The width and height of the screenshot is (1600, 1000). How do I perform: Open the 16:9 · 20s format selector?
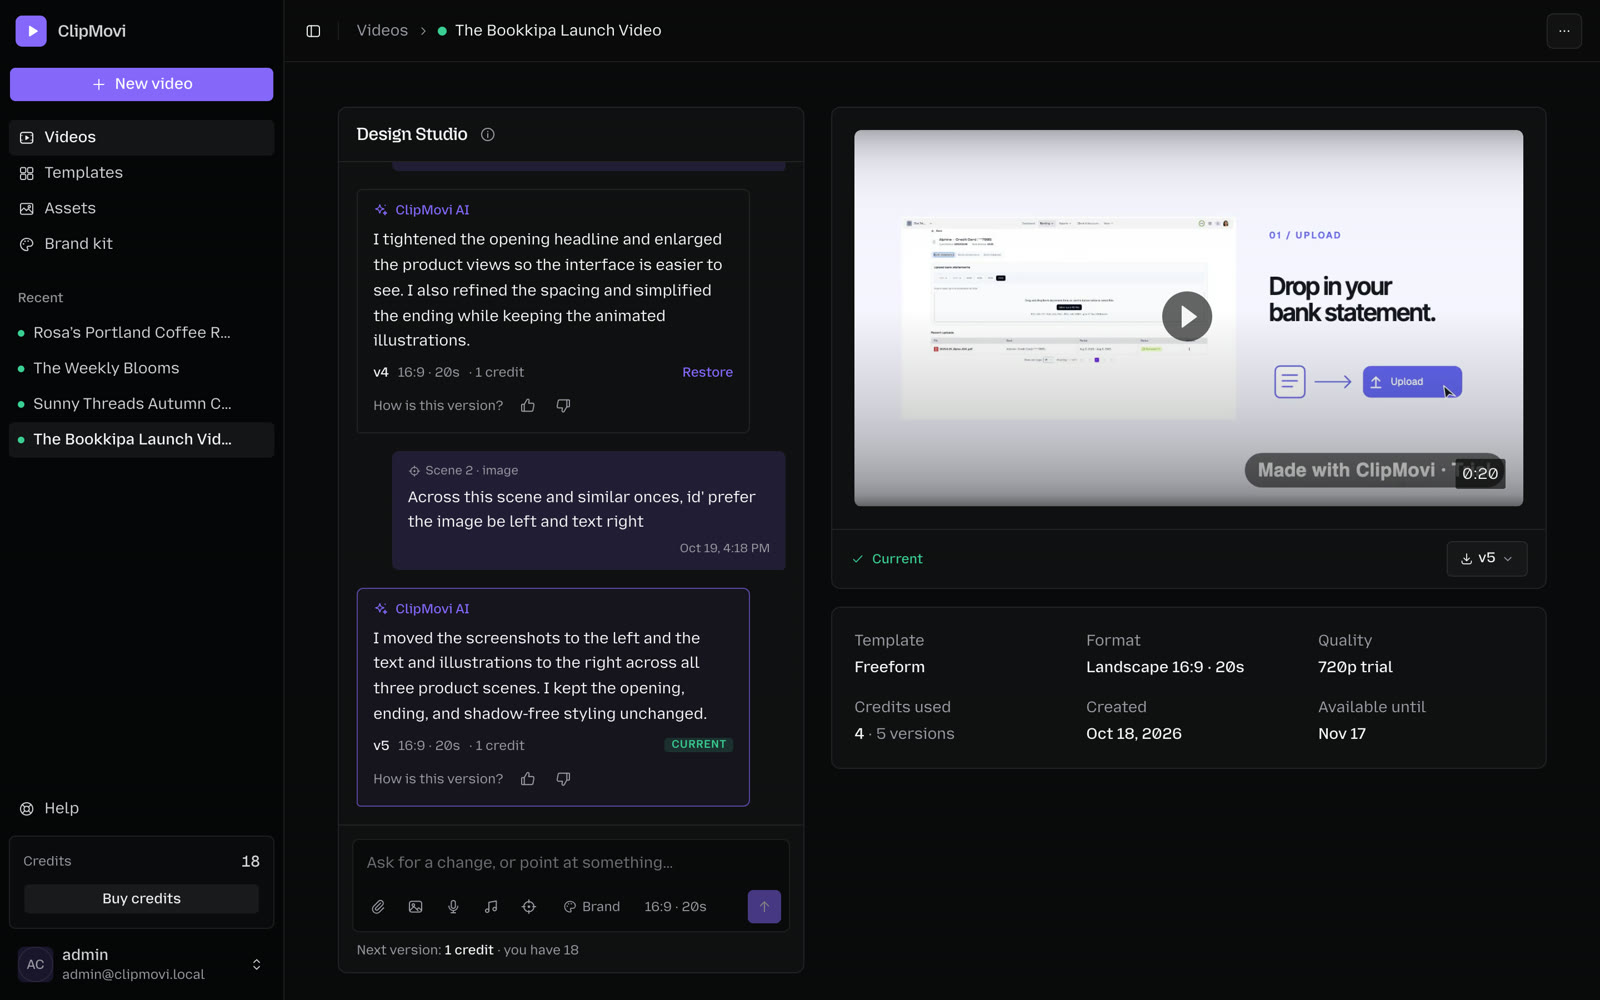pyautogui.click(x=675, y=907)
